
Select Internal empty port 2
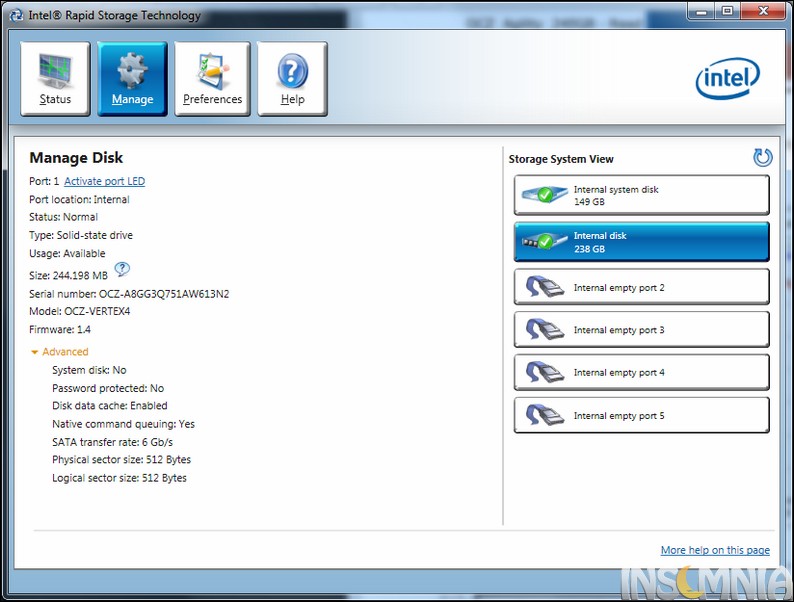[642, 287]
